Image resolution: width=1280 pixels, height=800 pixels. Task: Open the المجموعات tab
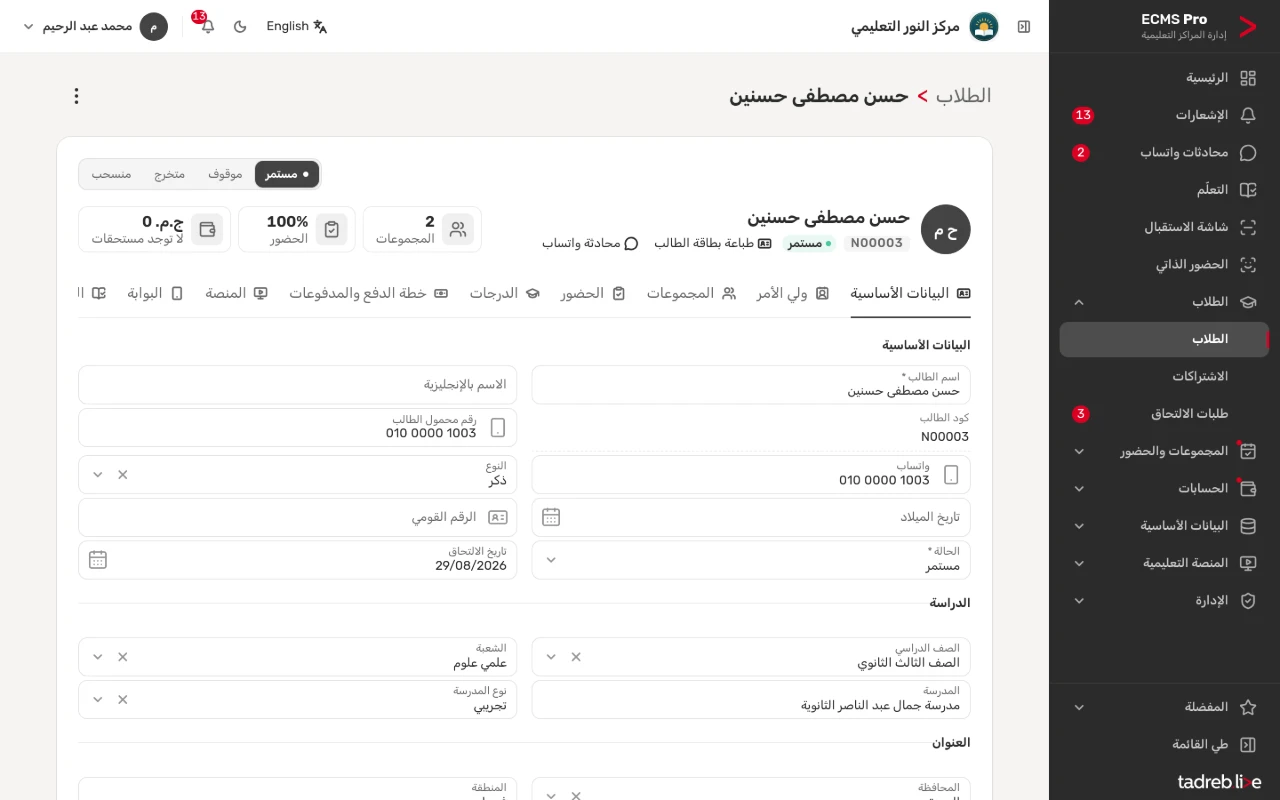coord(691,293)
